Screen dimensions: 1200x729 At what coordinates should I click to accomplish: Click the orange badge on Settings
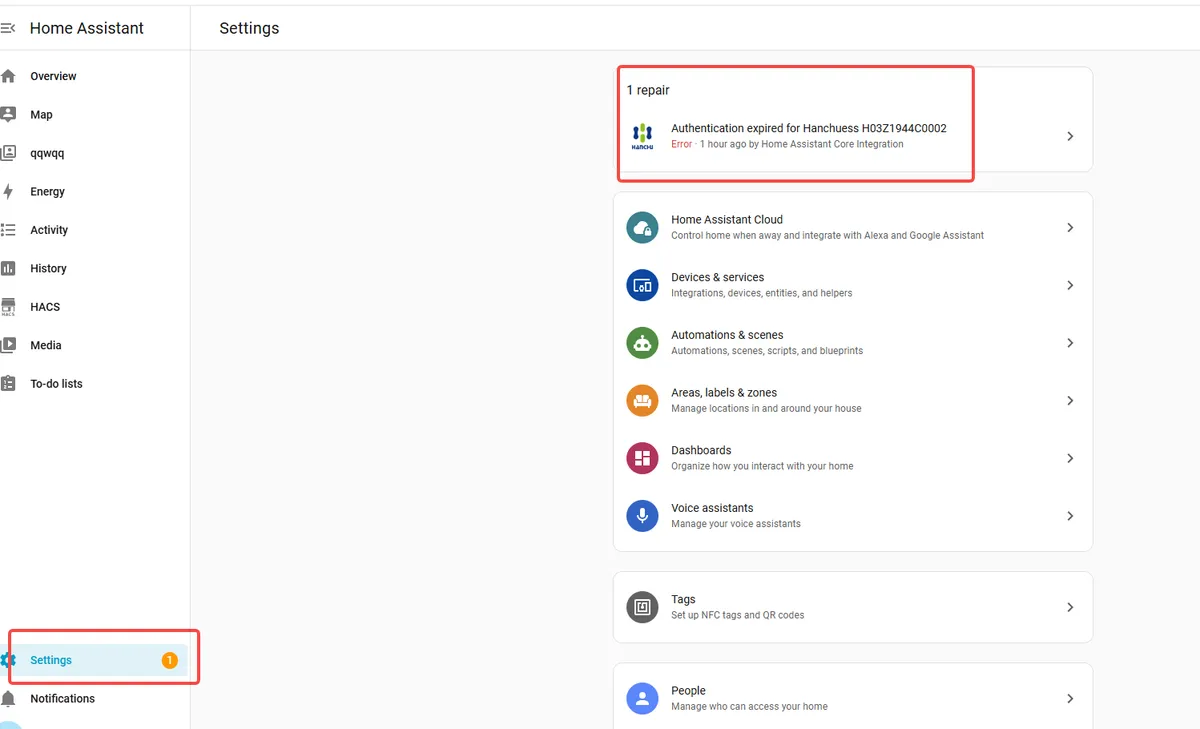click(x=169, y=660)
